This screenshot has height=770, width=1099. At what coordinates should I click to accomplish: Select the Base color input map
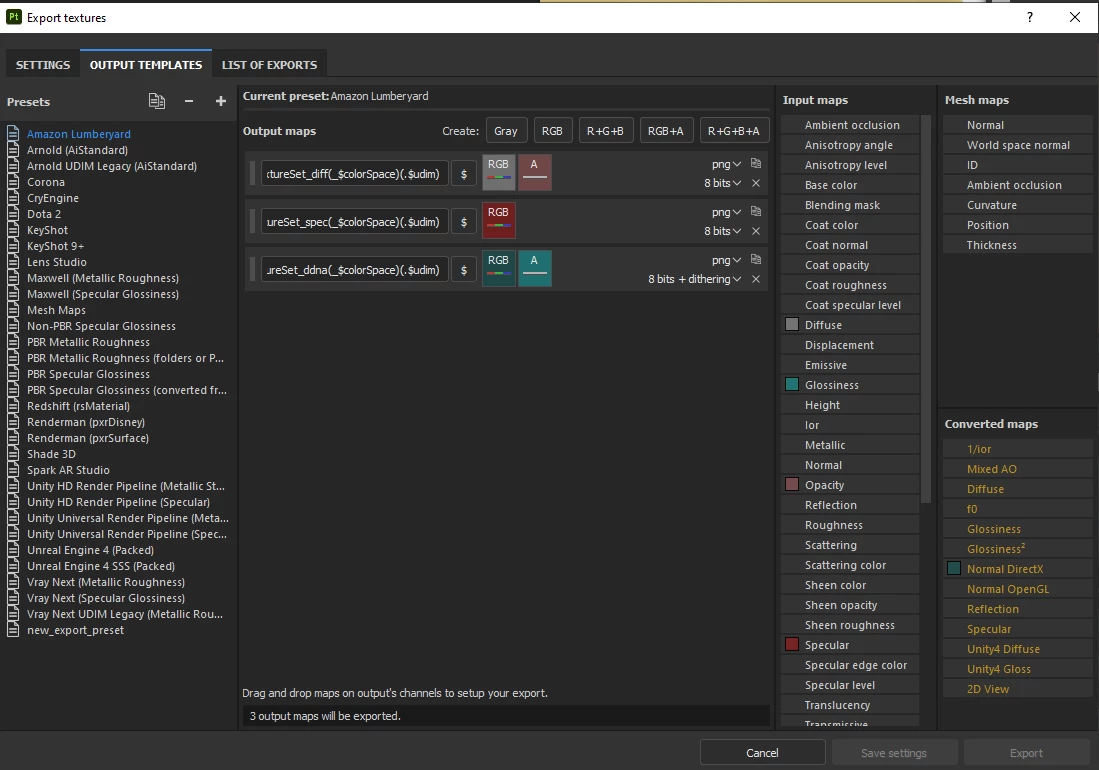click(850, 185)
